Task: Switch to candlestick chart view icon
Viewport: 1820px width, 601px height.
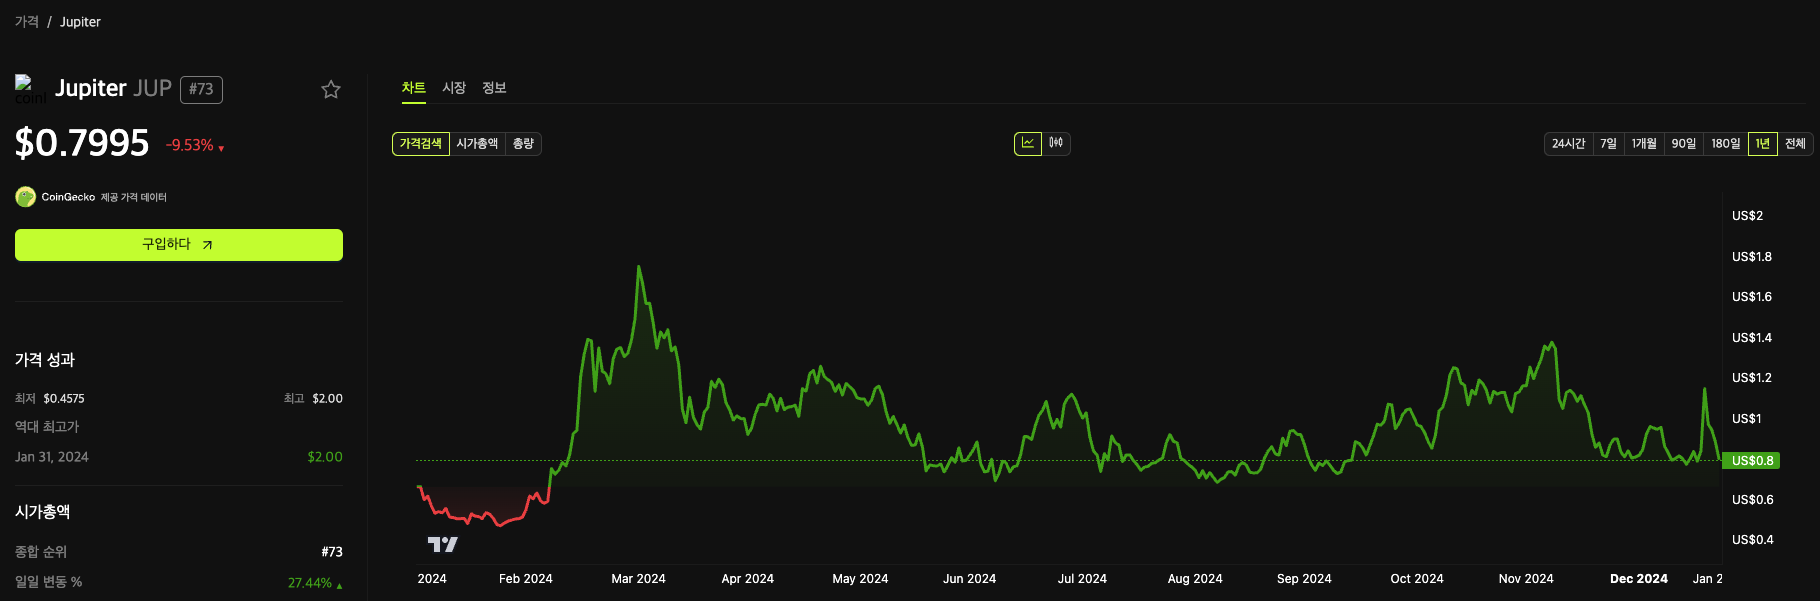Action: tap(1056, 144)
